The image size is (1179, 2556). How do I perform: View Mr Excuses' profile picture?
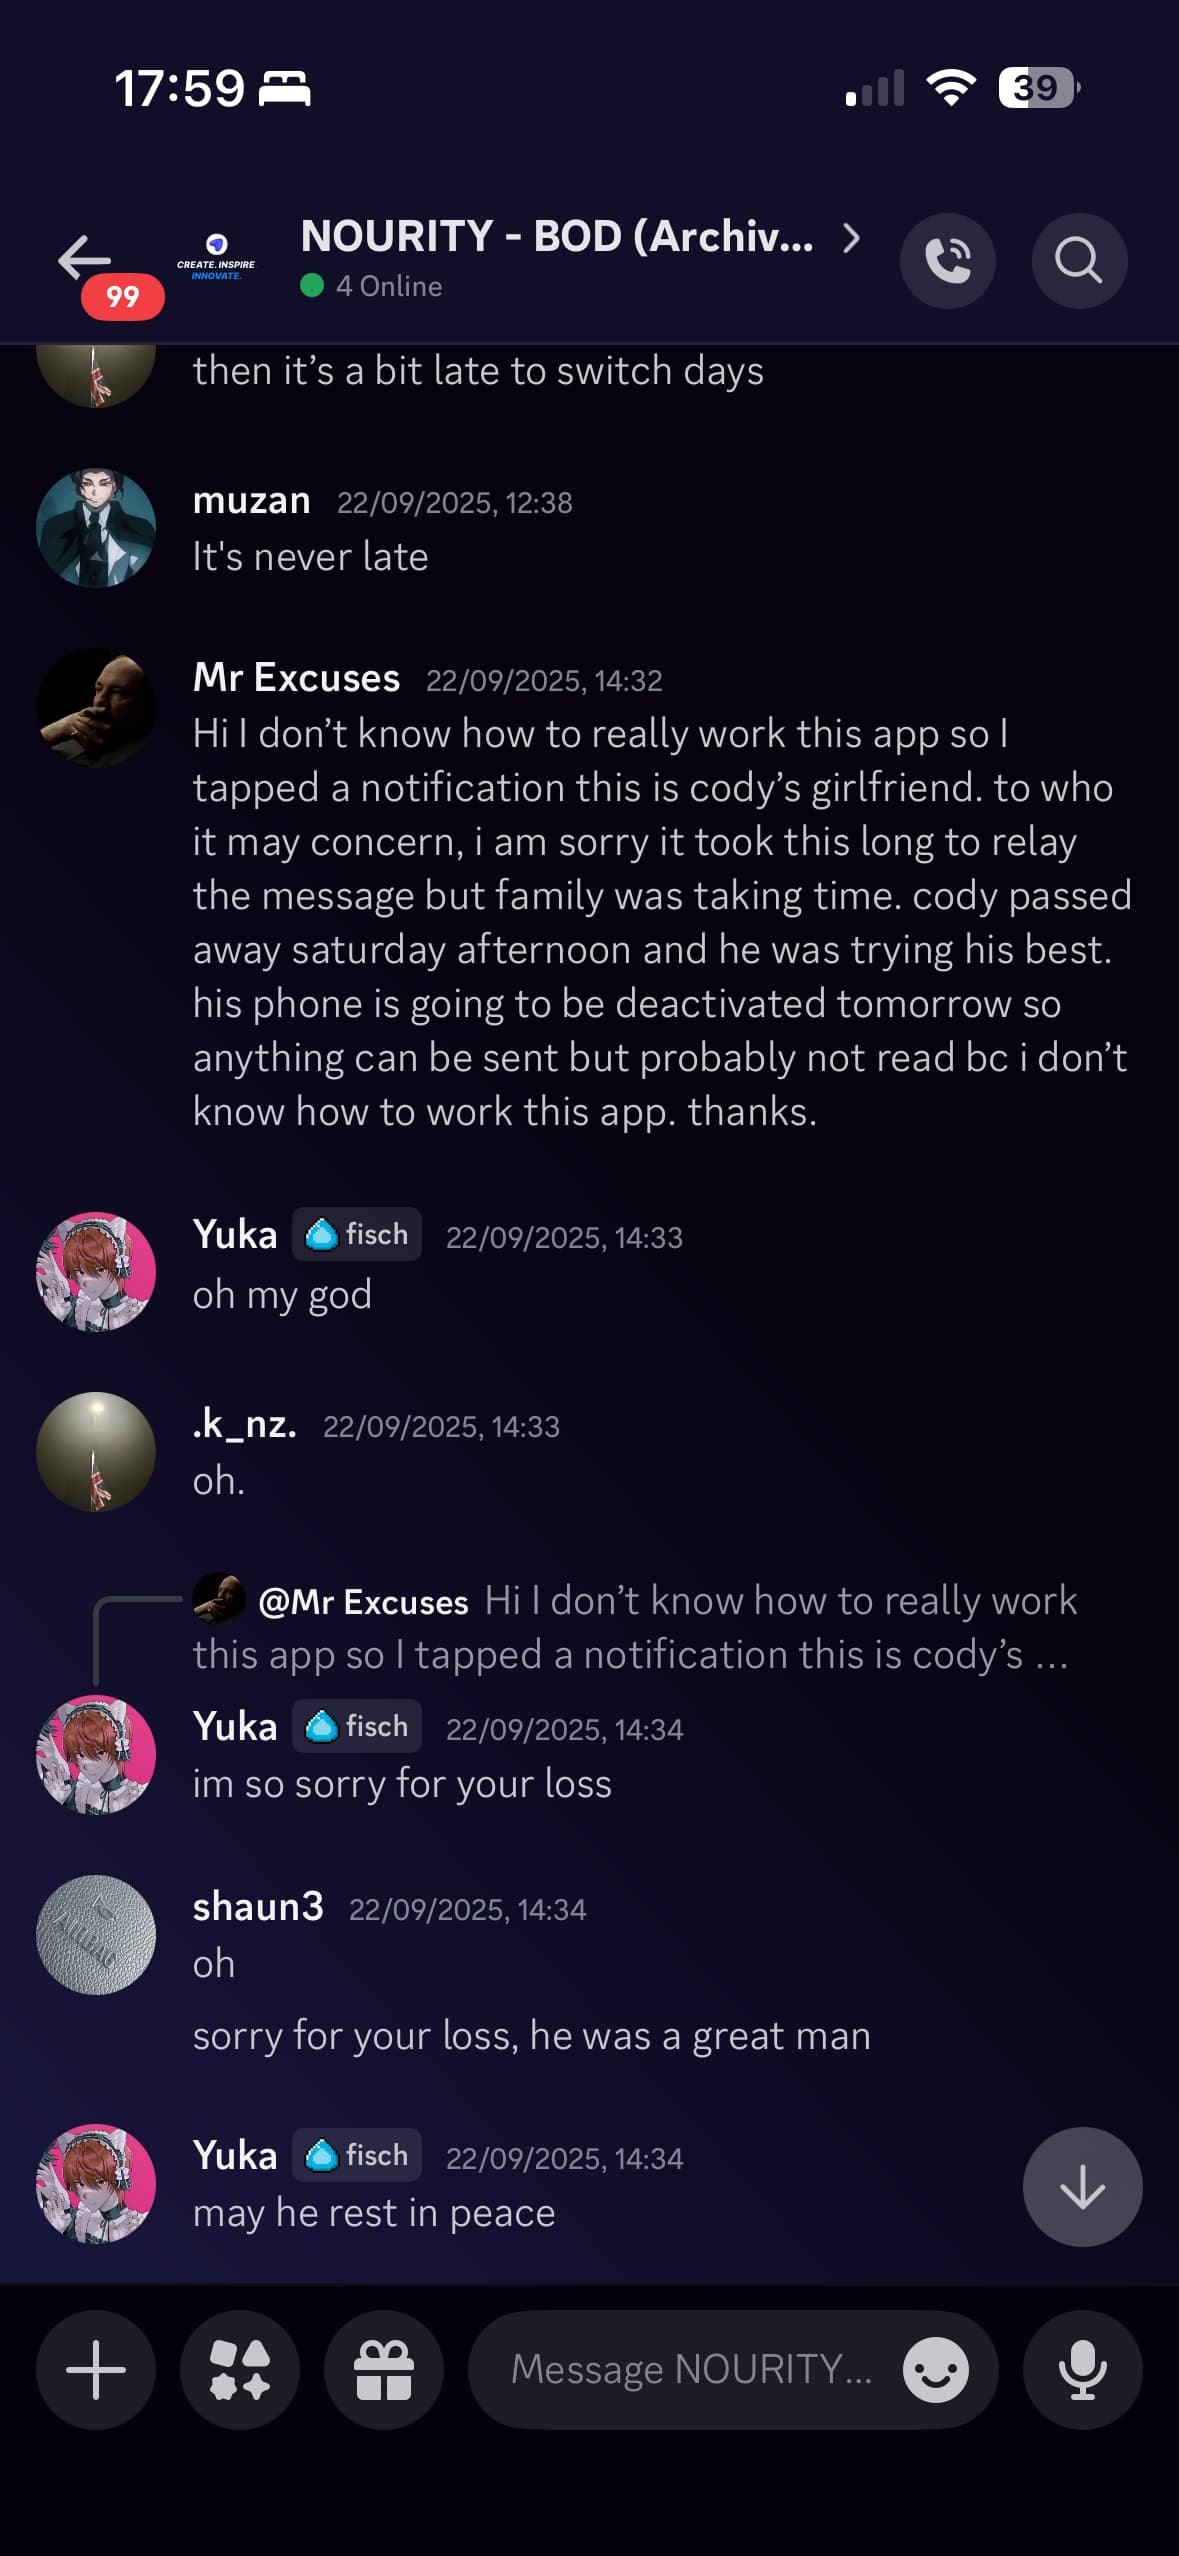tap(96, 708)
